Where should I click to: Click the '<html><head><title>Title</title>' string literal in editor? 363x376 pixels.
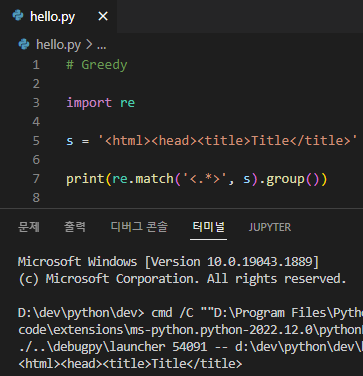(228, 141)
